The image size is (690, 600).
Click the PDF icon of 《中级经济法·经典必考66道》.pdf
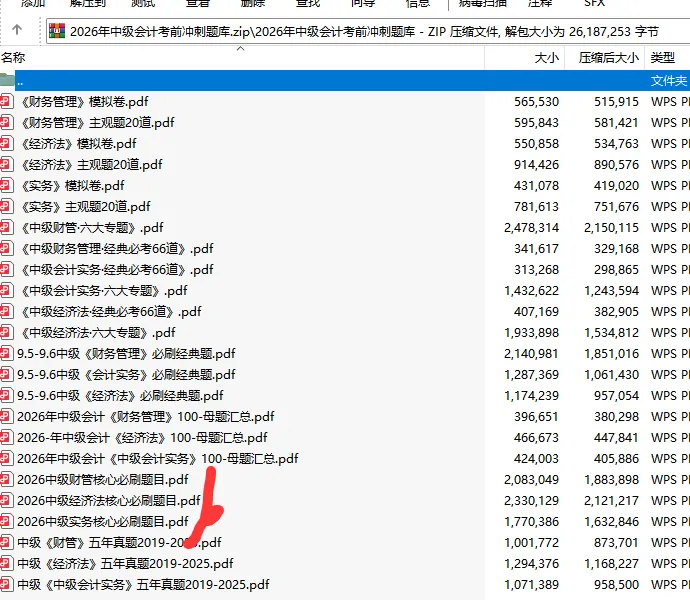6,311
